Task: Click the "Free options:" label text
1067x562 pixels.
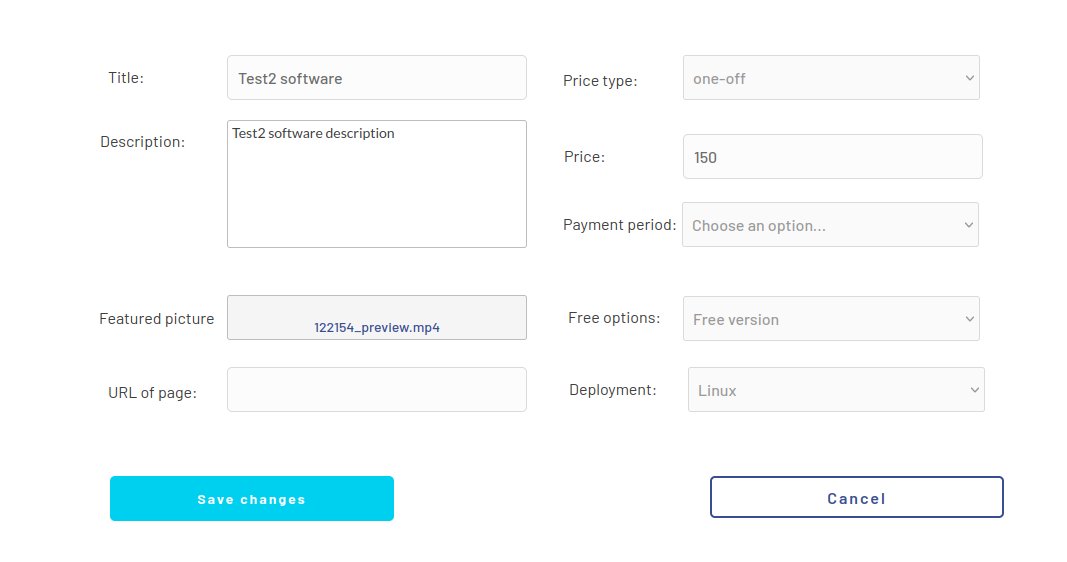Action: pyautogui.click(x=614, y=318)
